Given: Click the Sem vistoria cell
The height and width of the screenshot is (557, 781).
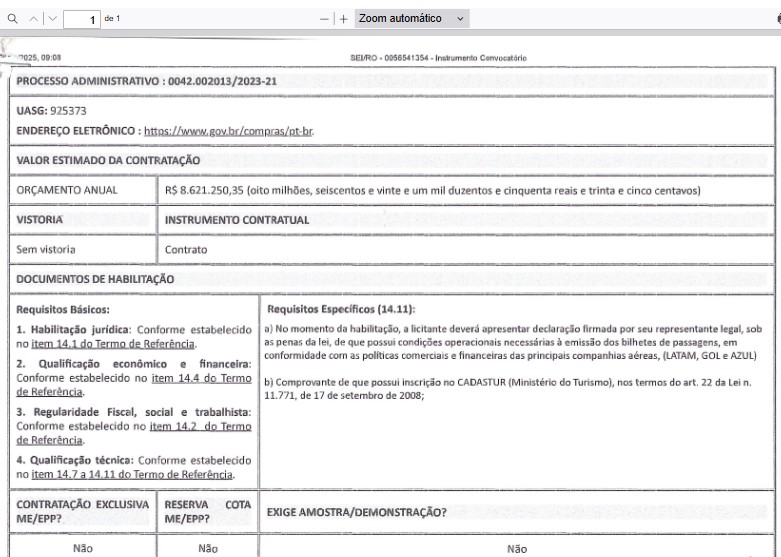Looking at the screenshot, I should coord(47,248).
